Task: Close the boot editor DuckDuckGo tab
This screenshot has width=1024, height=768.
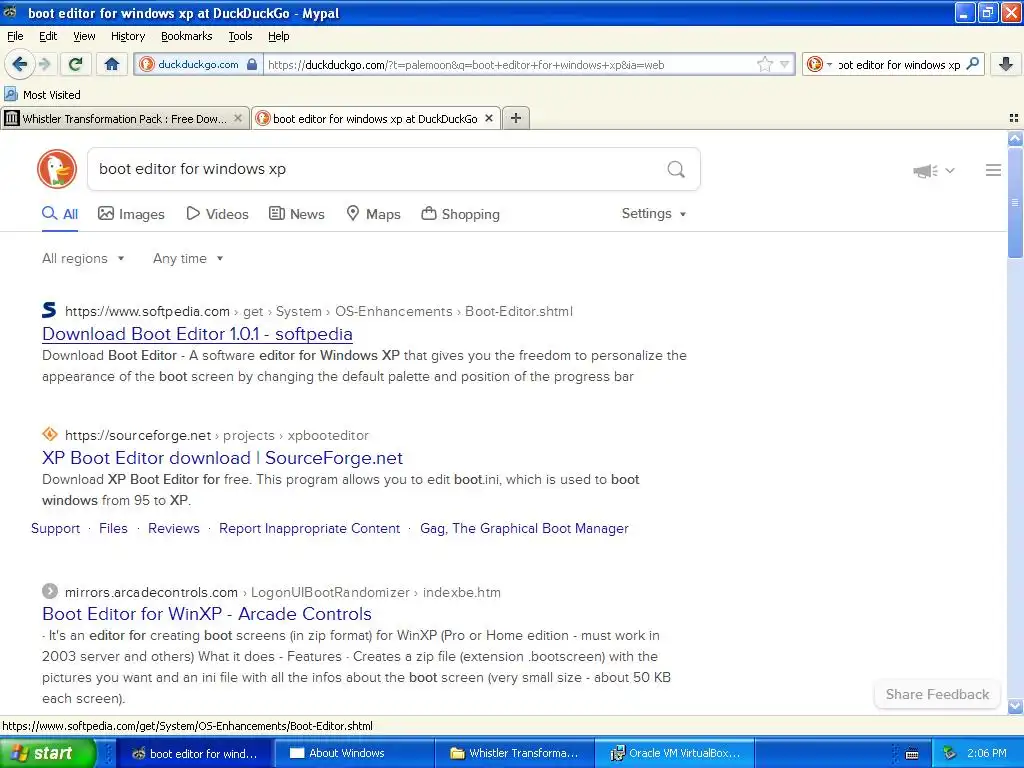Action: [488, 118]
